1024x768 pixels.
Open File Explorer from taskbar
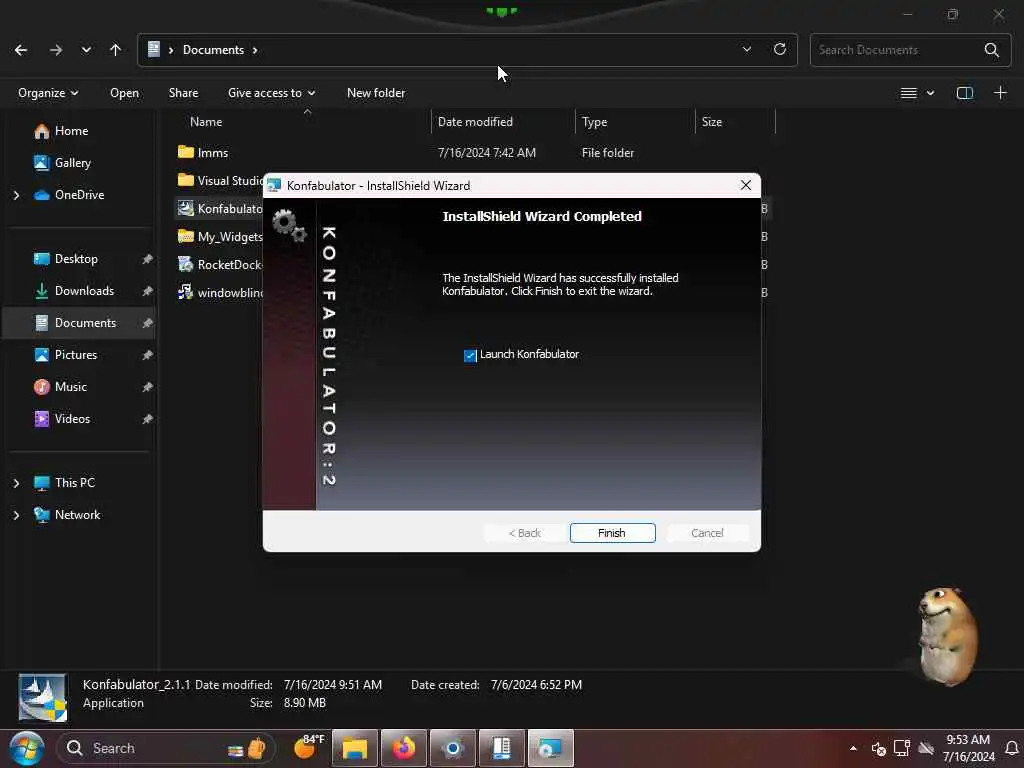(x=355, y=748)
